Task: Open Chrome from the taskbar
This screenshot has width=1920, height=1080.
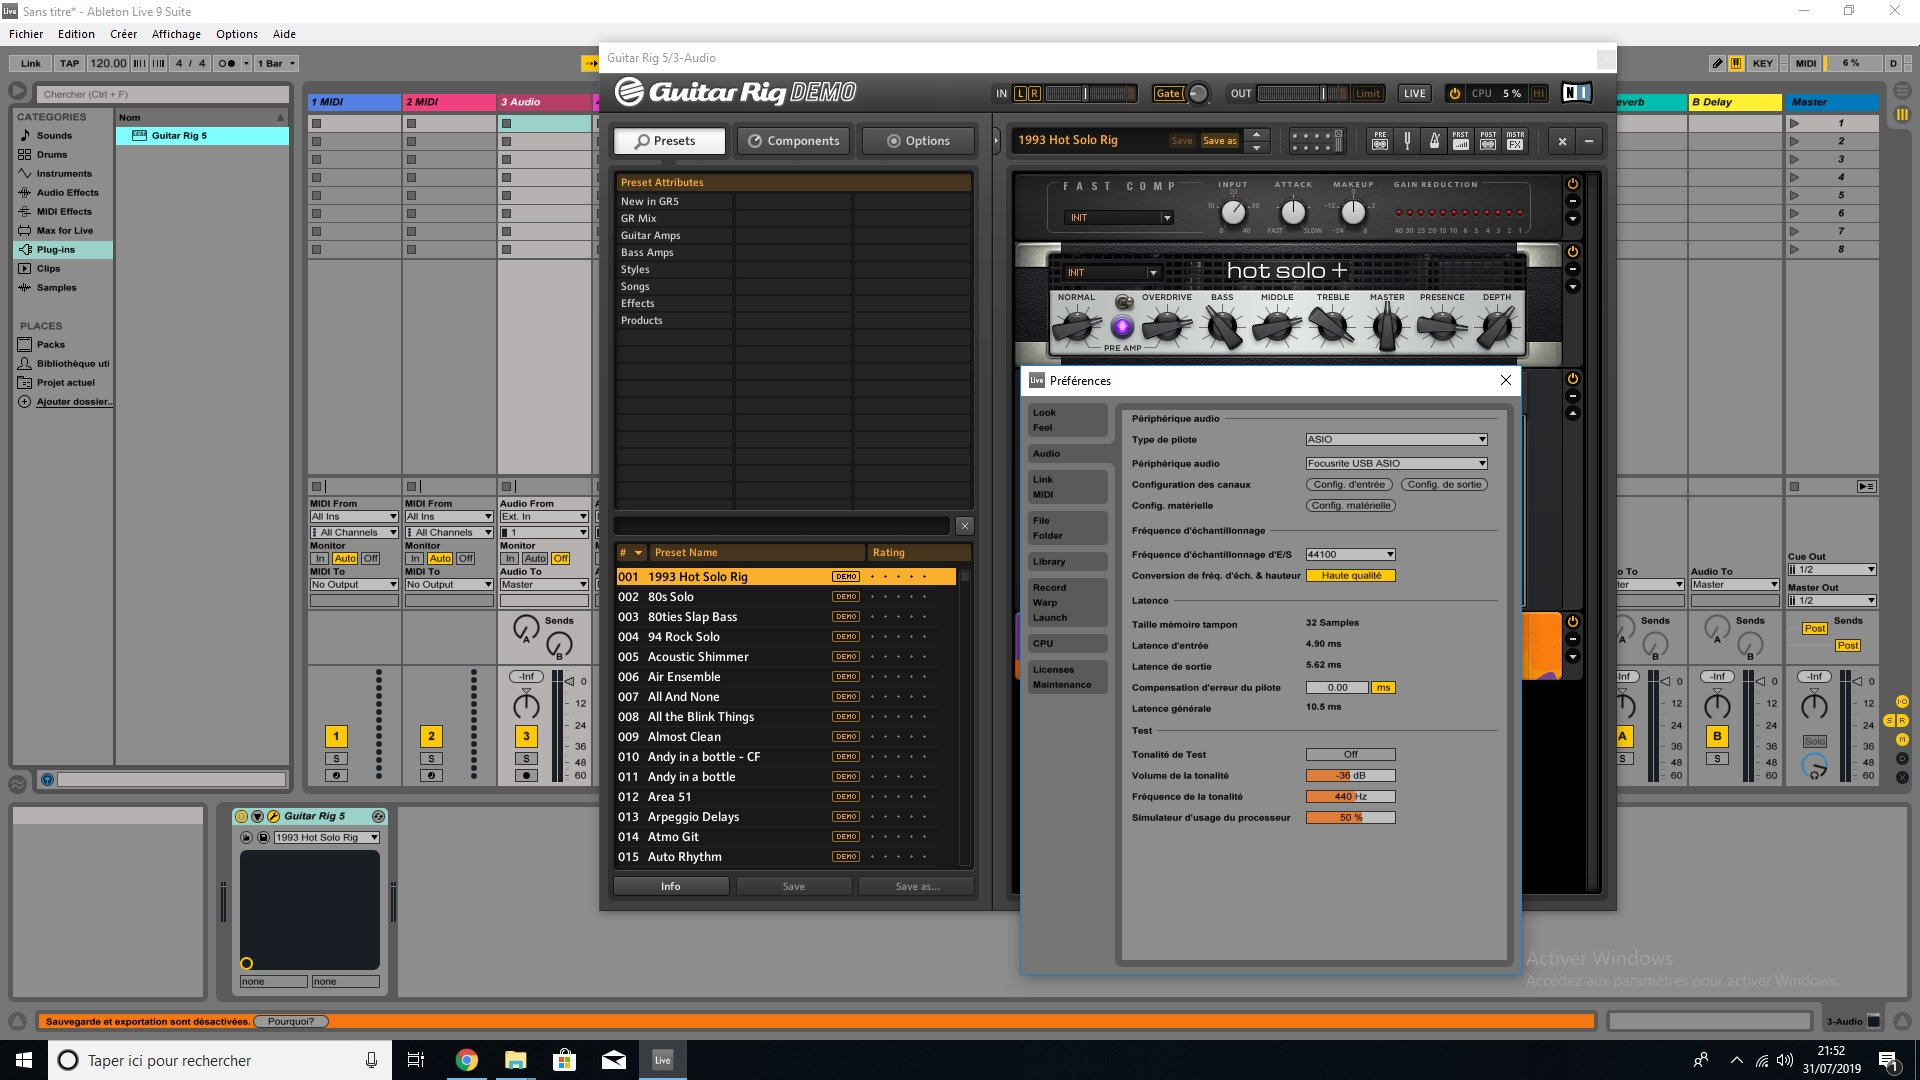Action: click(467, 1060)
